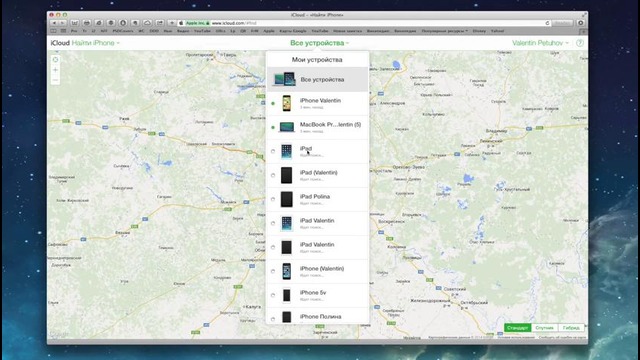This screenshot has width=640, height=360.
Task: Click the plus add-bookmark button beside address bar
Action: tap(172, 23)
